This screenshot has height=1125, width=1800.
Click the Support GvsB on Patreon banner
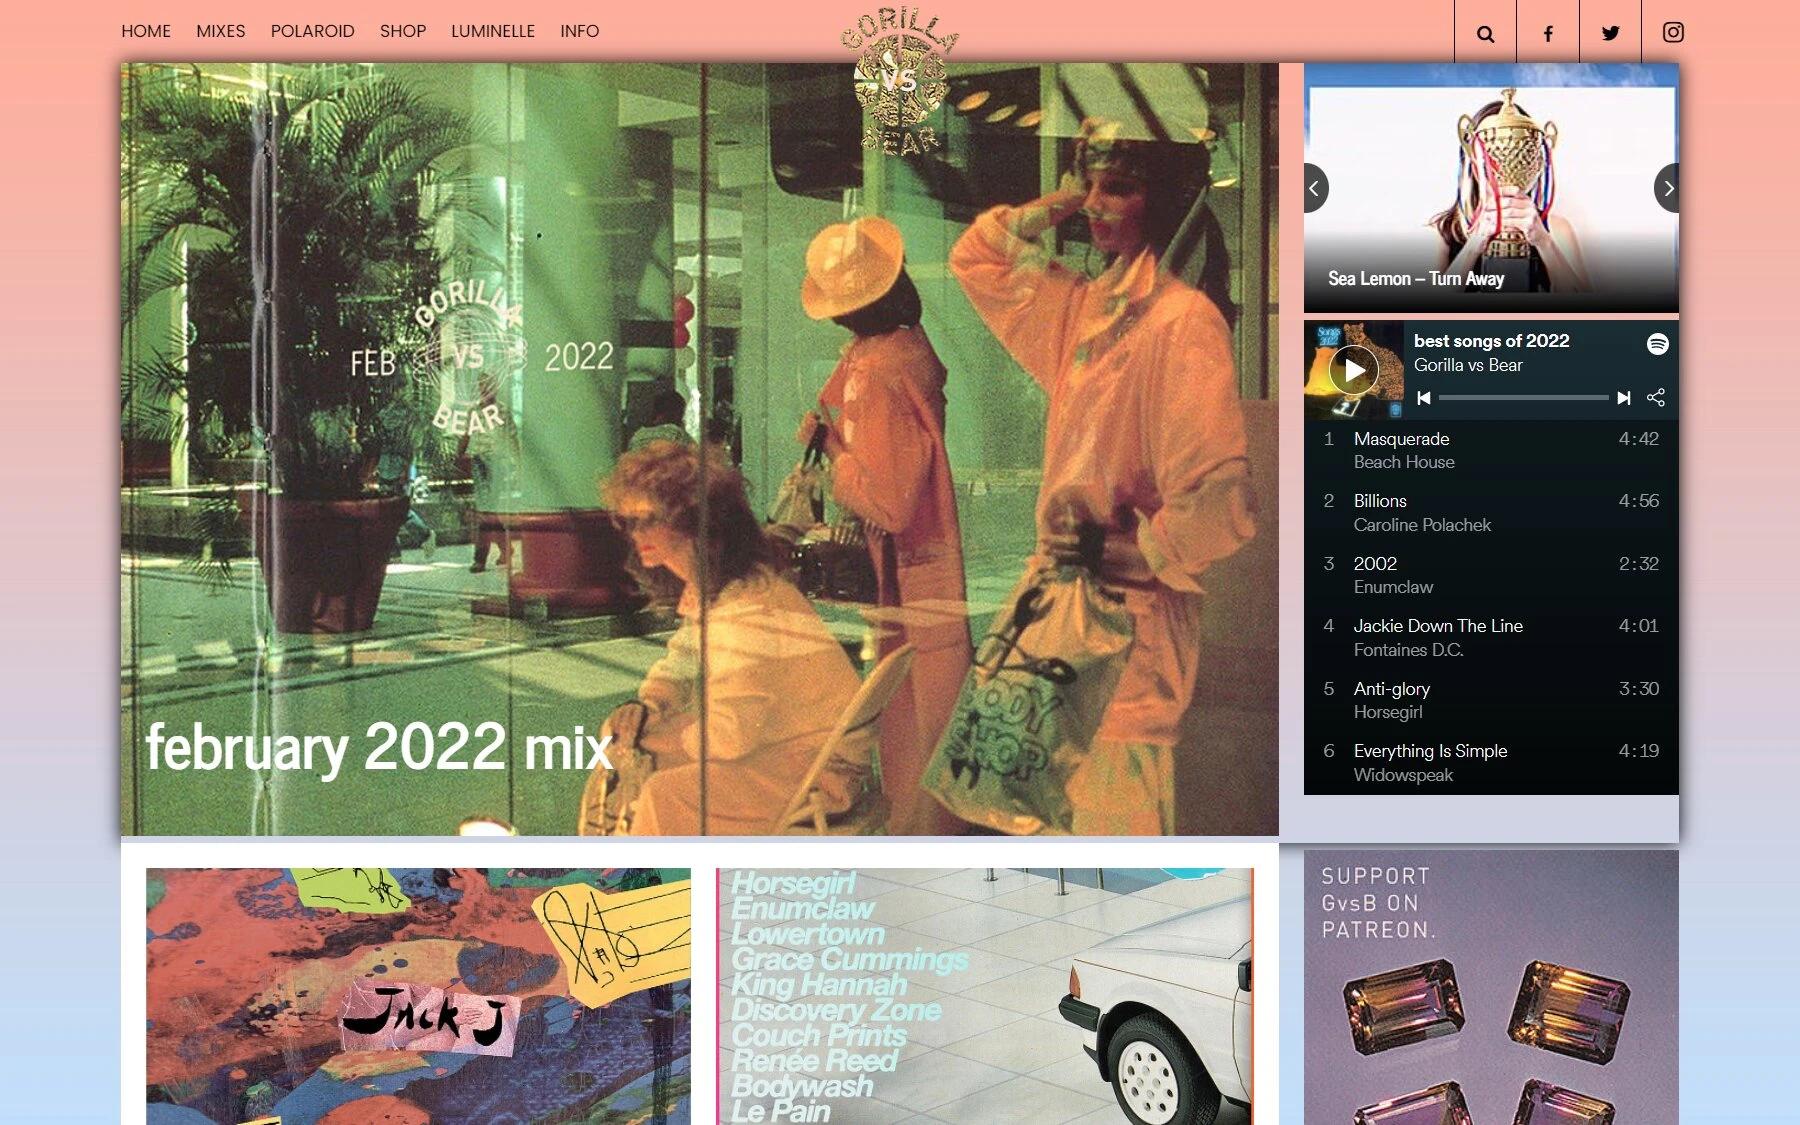(1490, 988)
